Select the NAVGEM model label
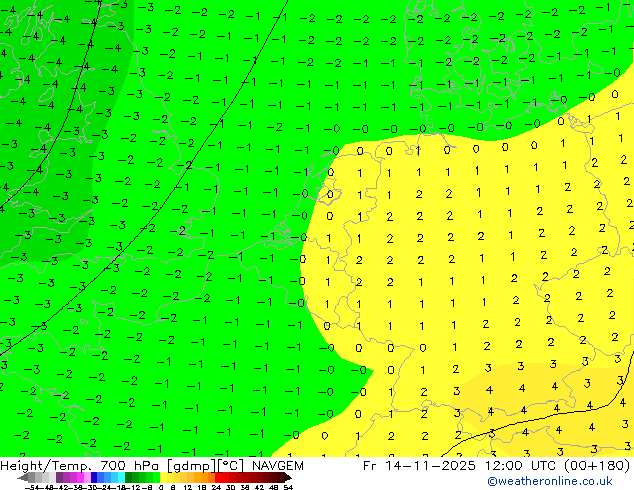 [x=278, y=466]
